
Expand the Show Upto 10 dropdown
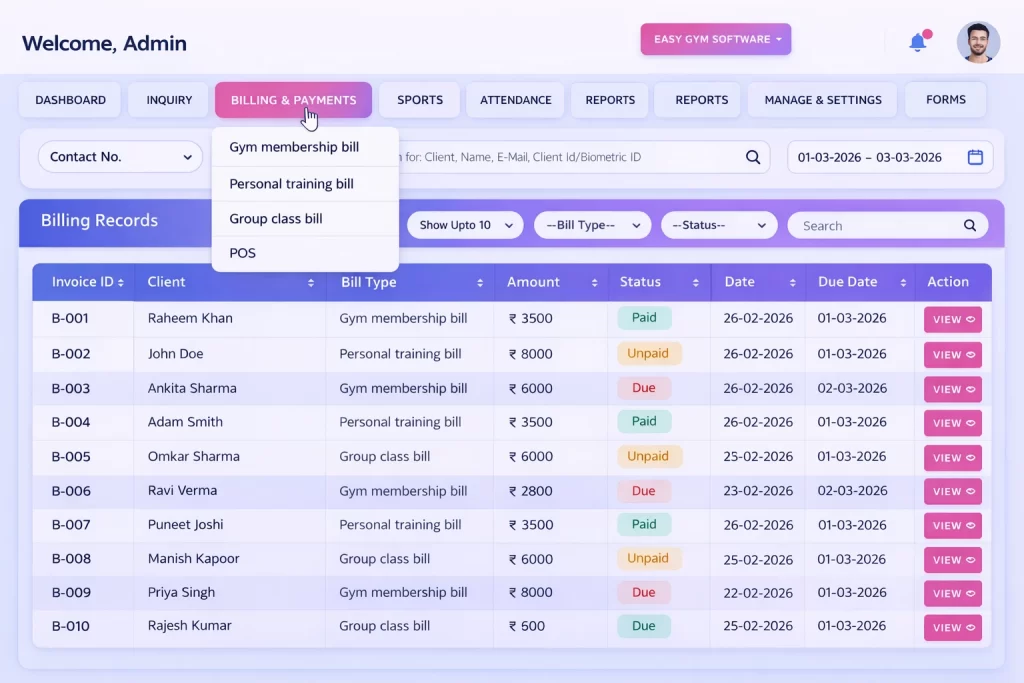(x=464, y=225)
